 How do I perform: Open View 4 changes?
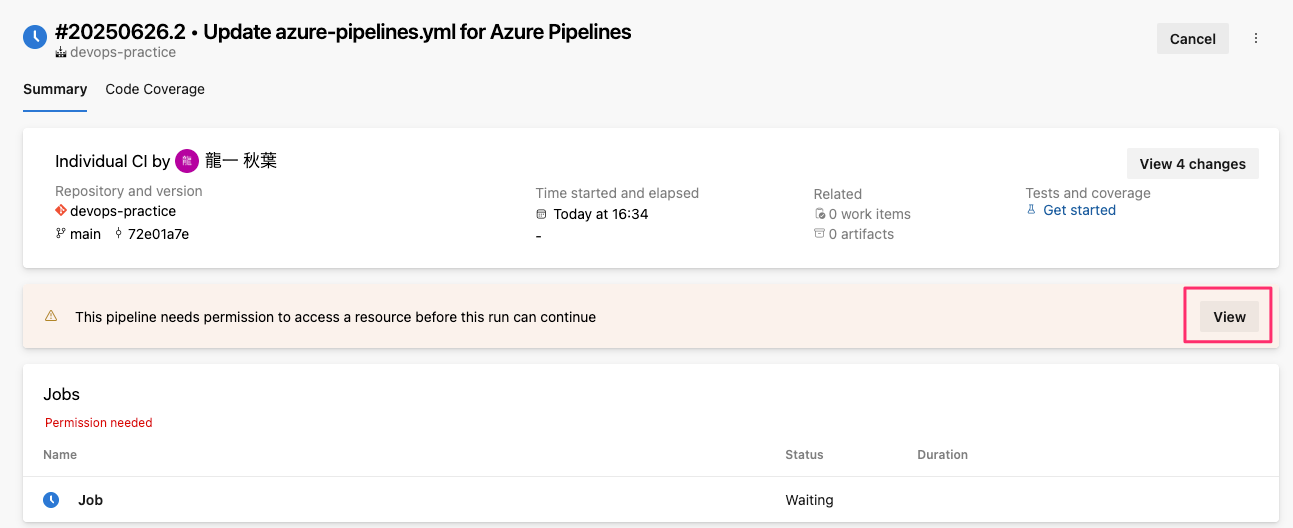click(1193, 164)
